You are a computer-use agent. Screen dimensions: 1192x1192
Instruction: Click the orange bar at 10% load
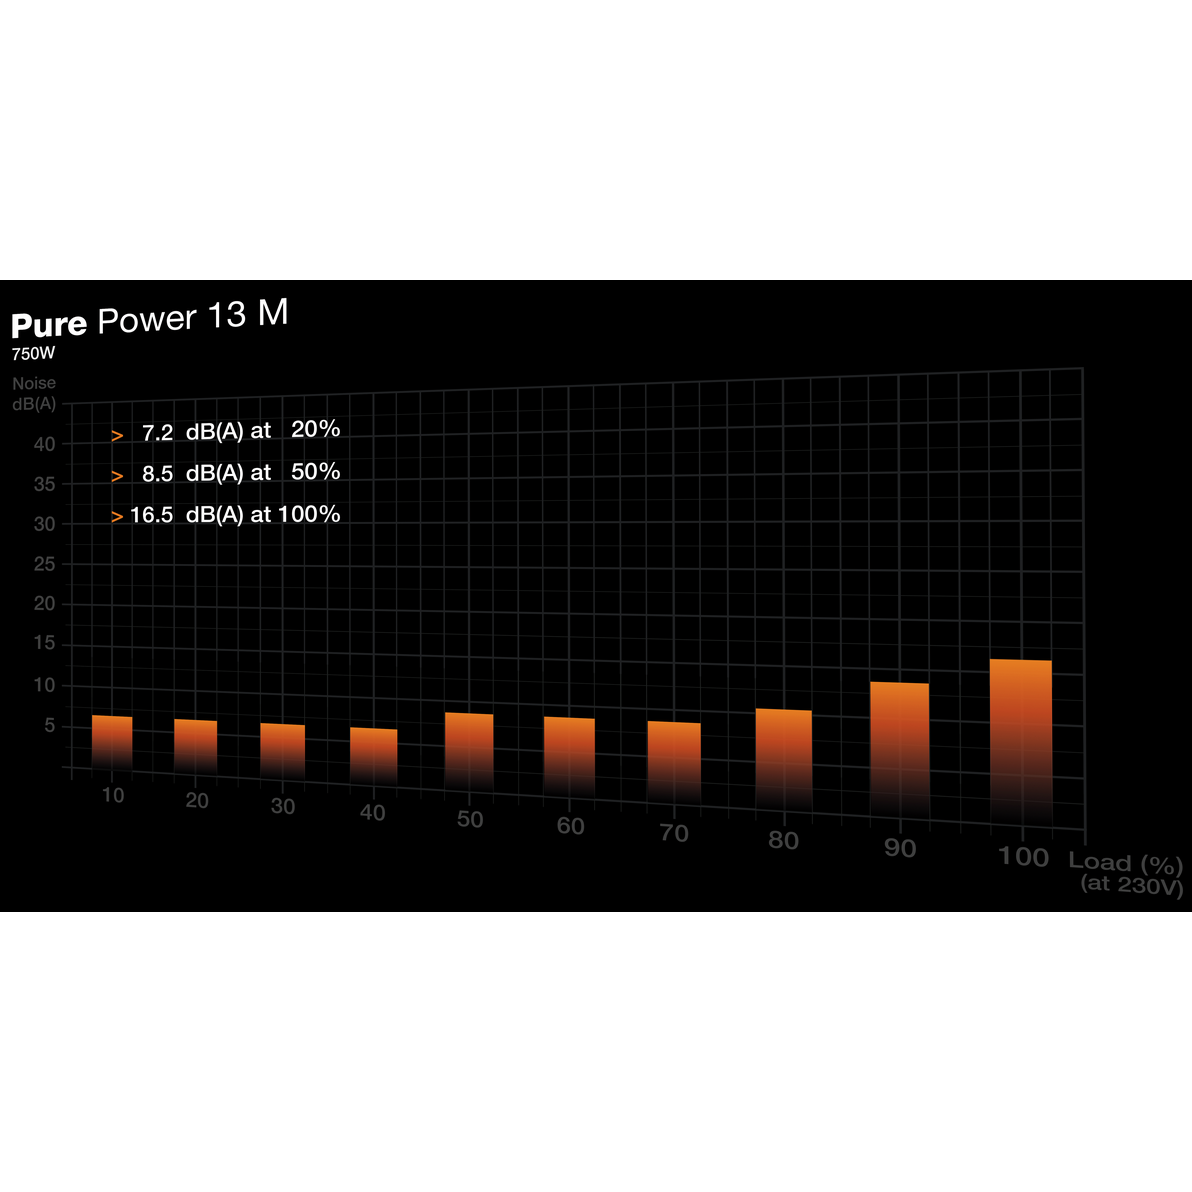point(113,743)
